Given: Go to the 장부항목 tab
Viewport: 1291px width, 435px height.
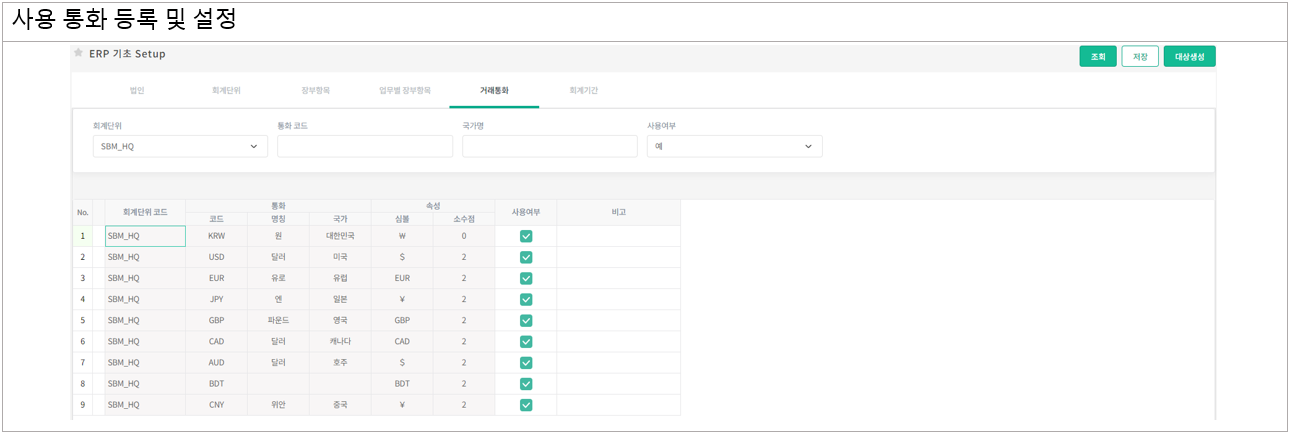Looking at the screenshot, I should [x=315, y=90].
